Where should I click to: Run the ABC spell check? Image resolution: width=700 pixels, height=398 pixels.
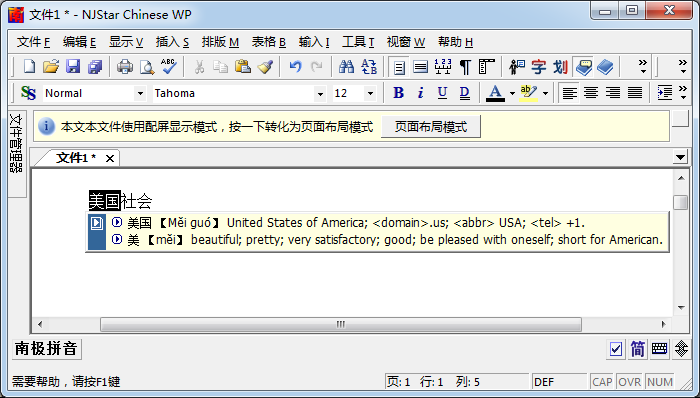click(169, 67)
